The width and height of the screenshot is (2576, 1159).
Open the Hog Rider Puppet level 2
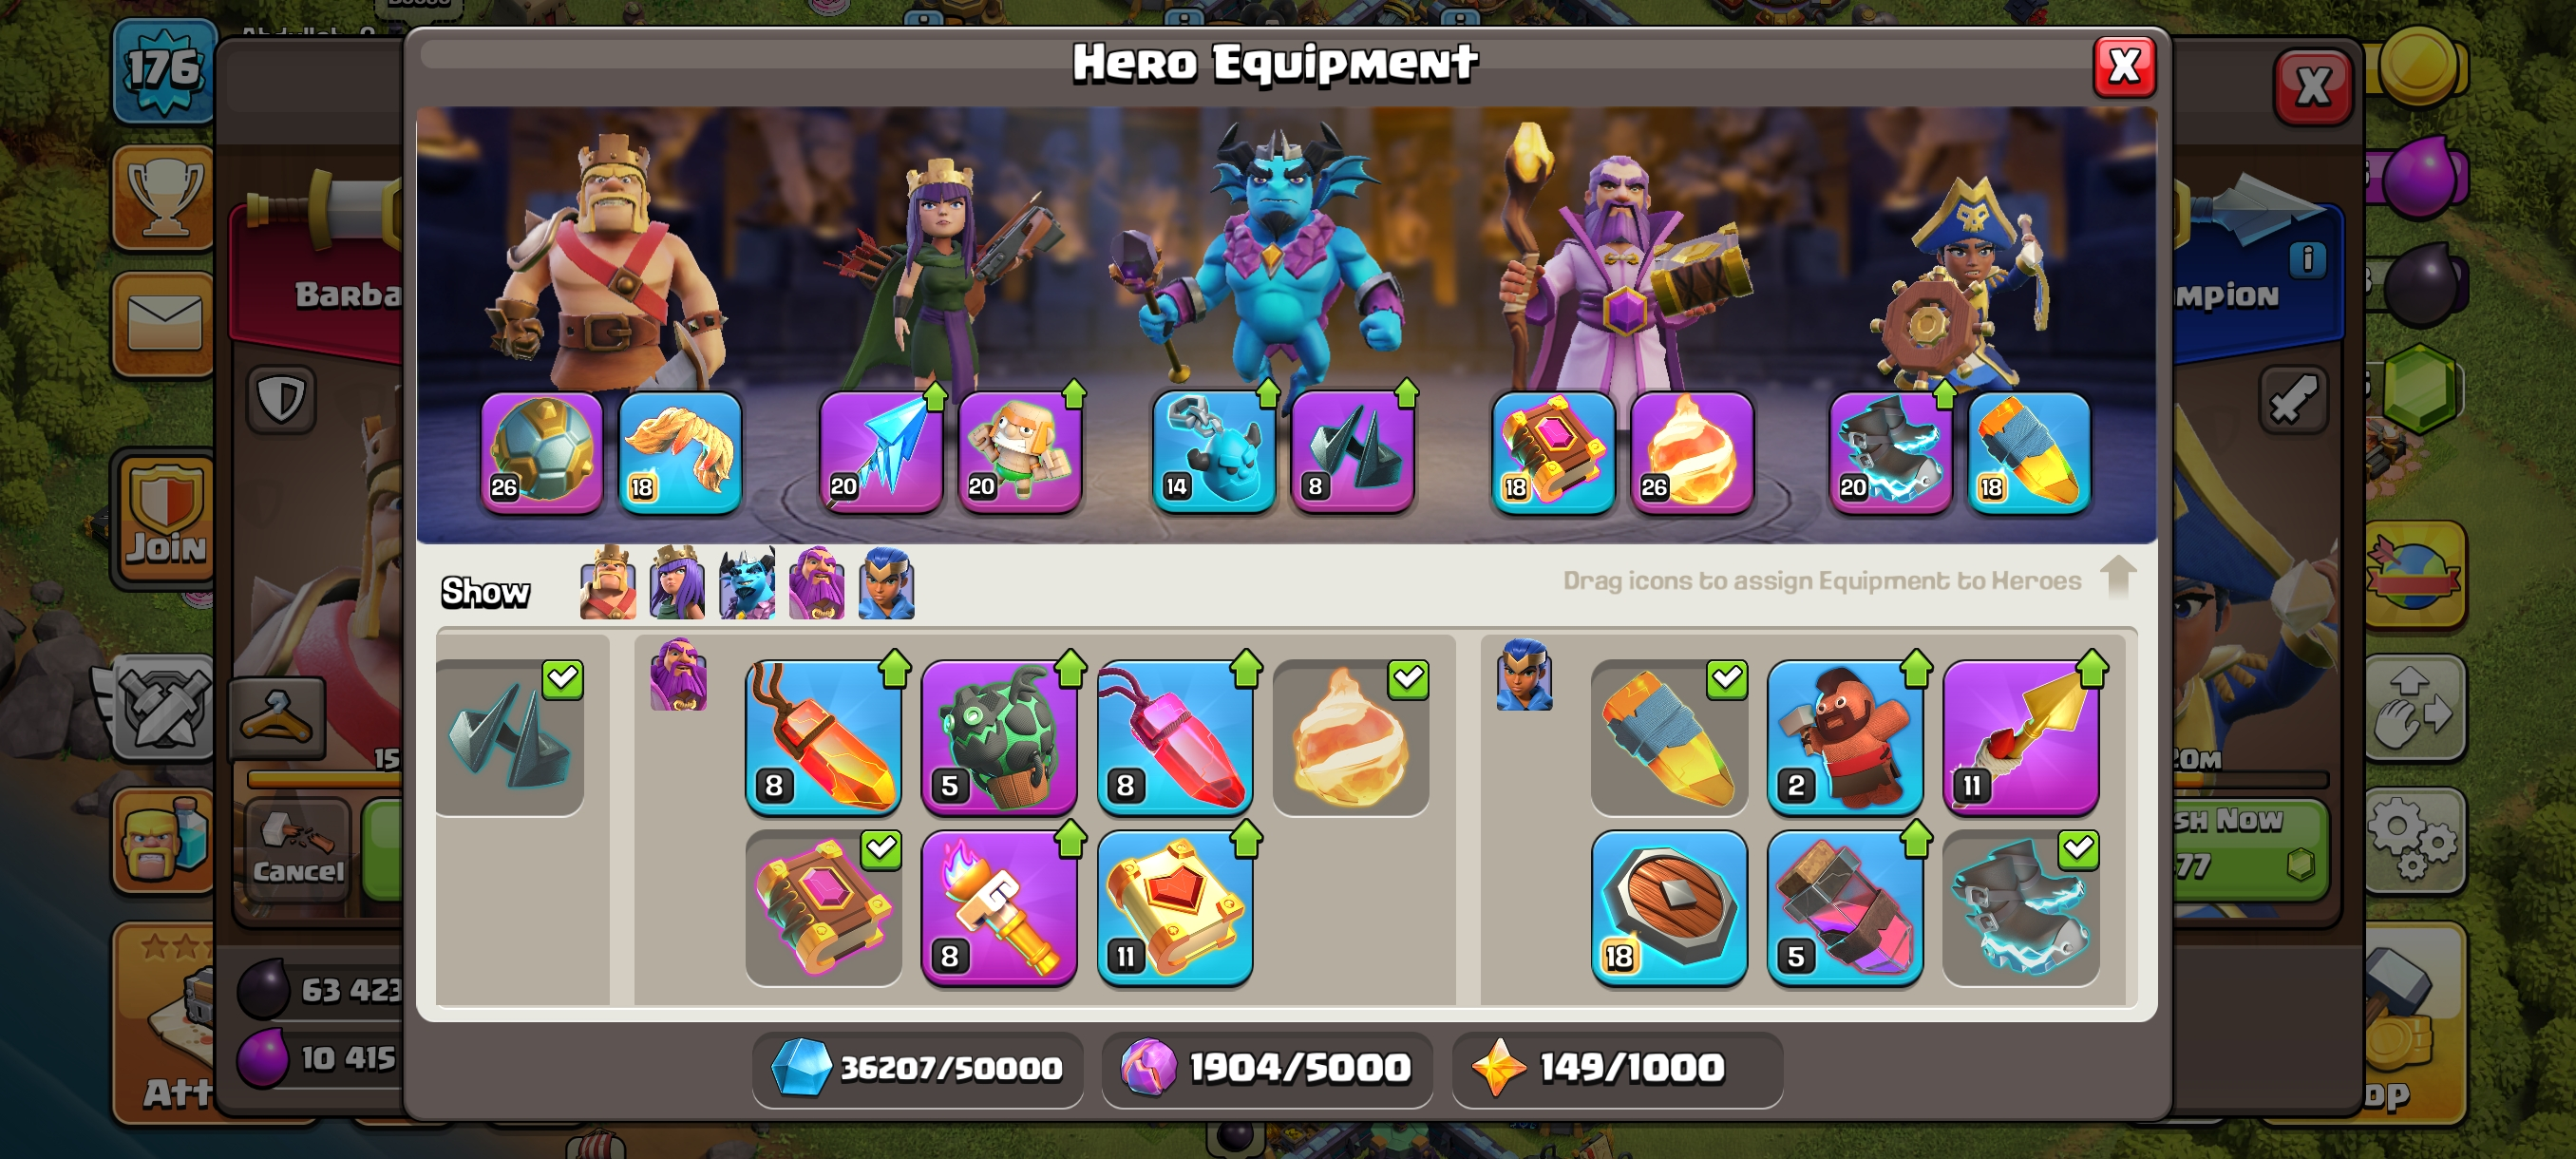tap(1844, 737)
